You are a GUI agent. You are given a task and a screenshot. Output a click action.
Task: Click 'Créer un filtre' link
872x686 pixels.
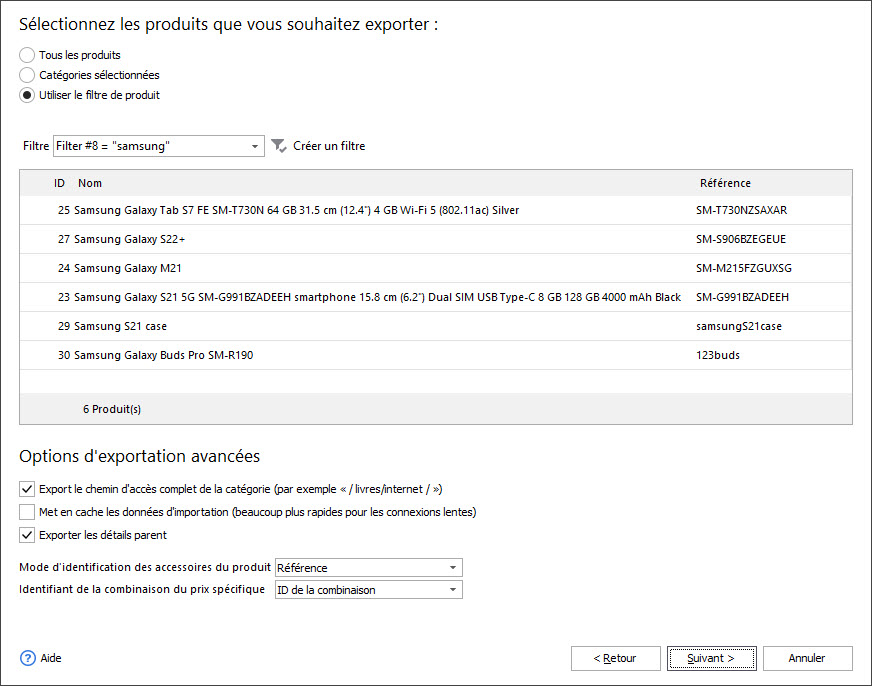(x=329, y=146)
